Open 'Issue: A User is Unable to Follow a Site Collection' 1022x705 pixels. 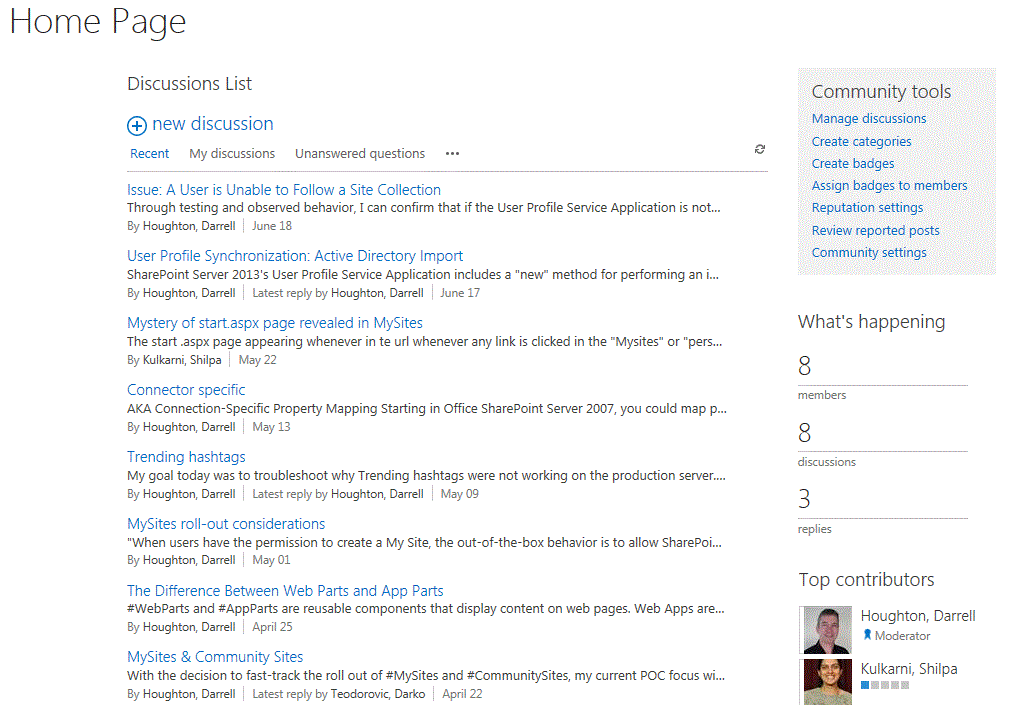[284, 190]
